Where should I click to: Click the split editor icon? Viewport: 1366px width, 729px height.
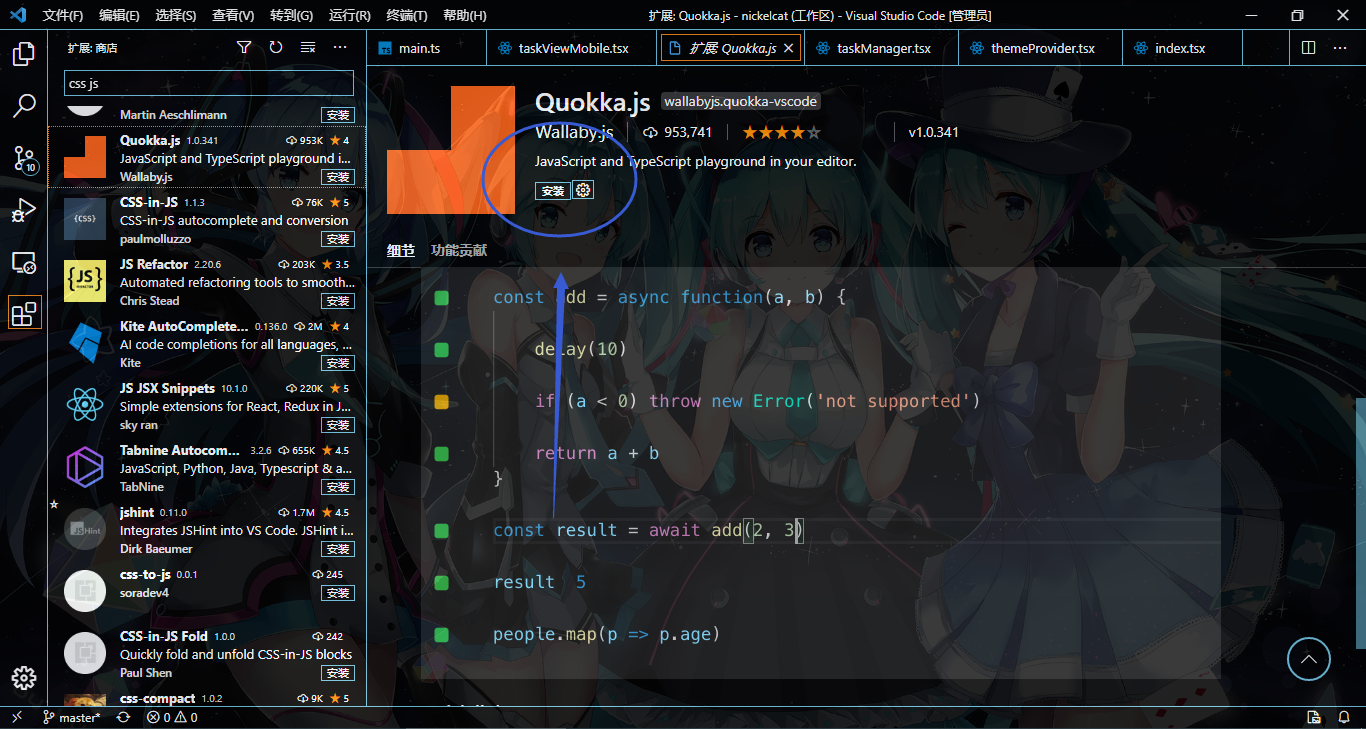1308,48
